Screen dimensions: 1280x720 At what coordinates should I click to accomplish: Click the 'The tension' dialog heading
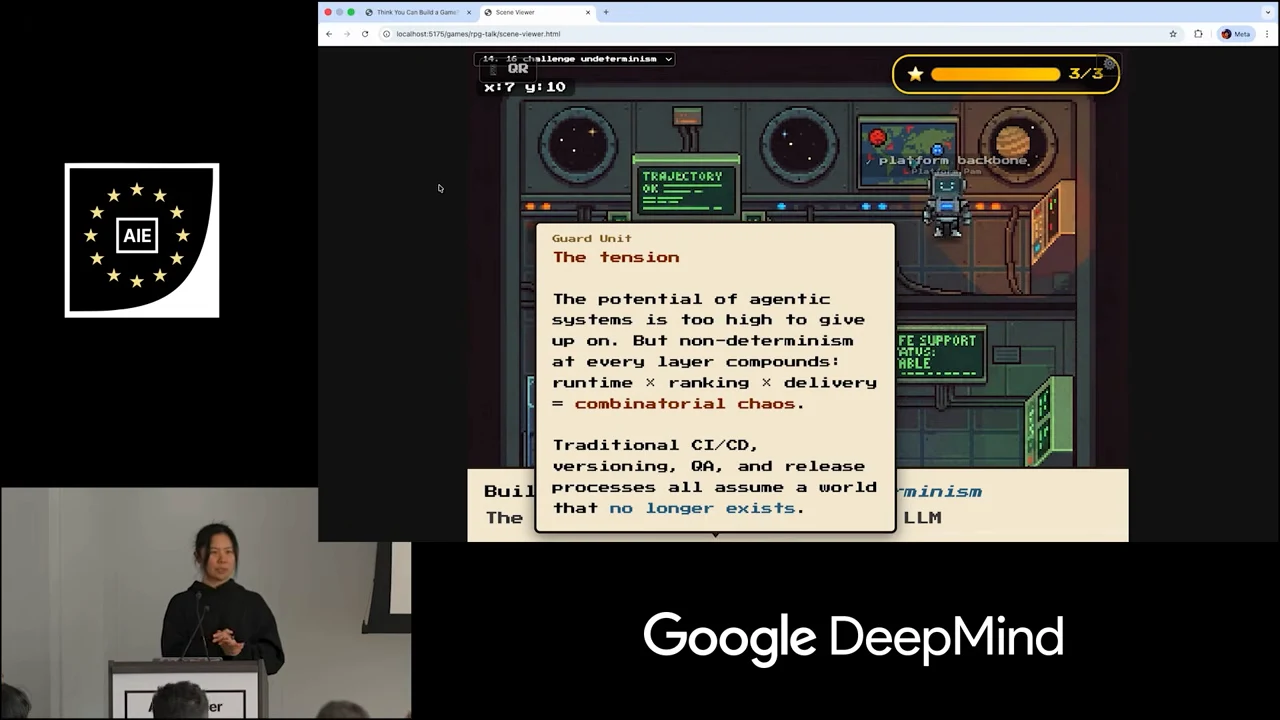(x=616, y=257)
